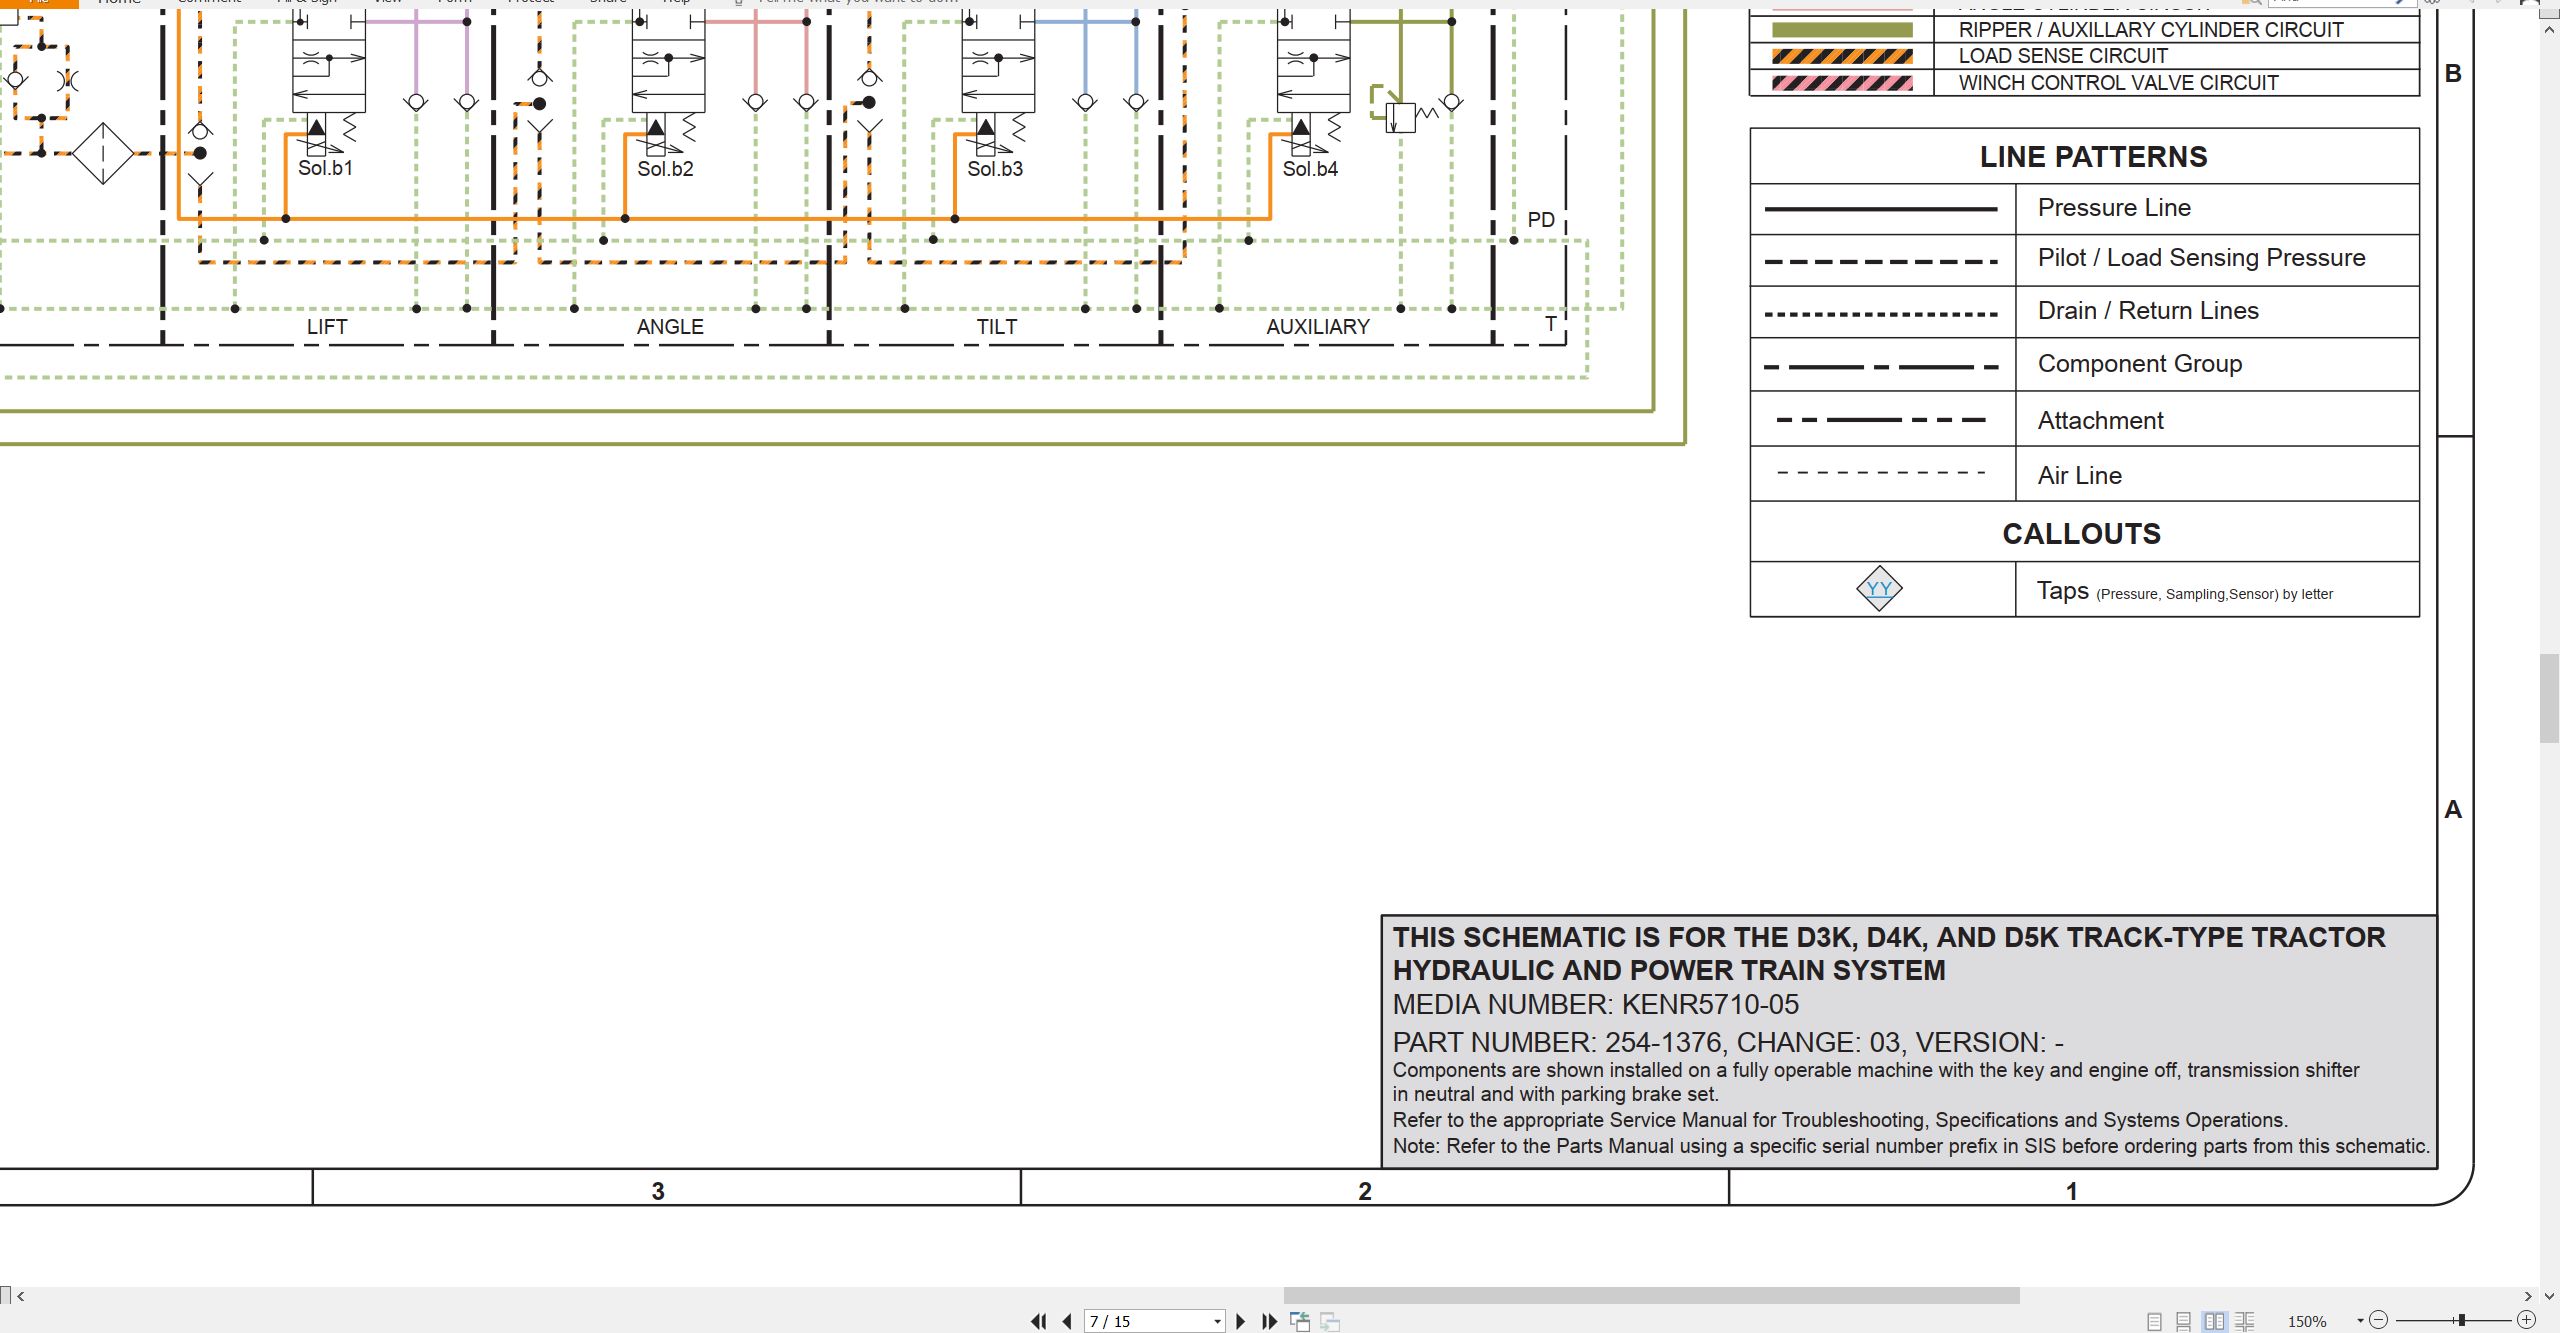The height and width of the screenshot is (1333, 2560).
Task: Click the previous view icon
Action: click(x=1300, y=1321)
